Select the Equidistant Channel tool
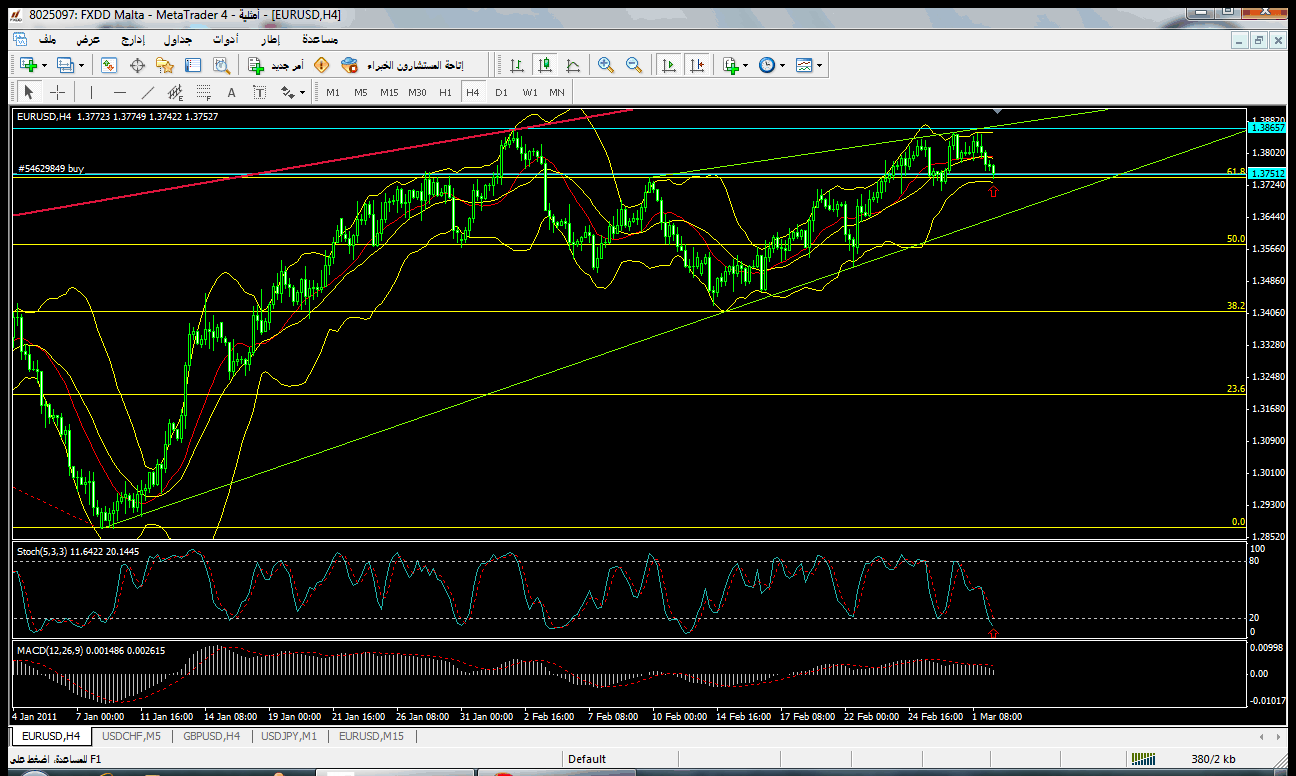 point(176,92)
